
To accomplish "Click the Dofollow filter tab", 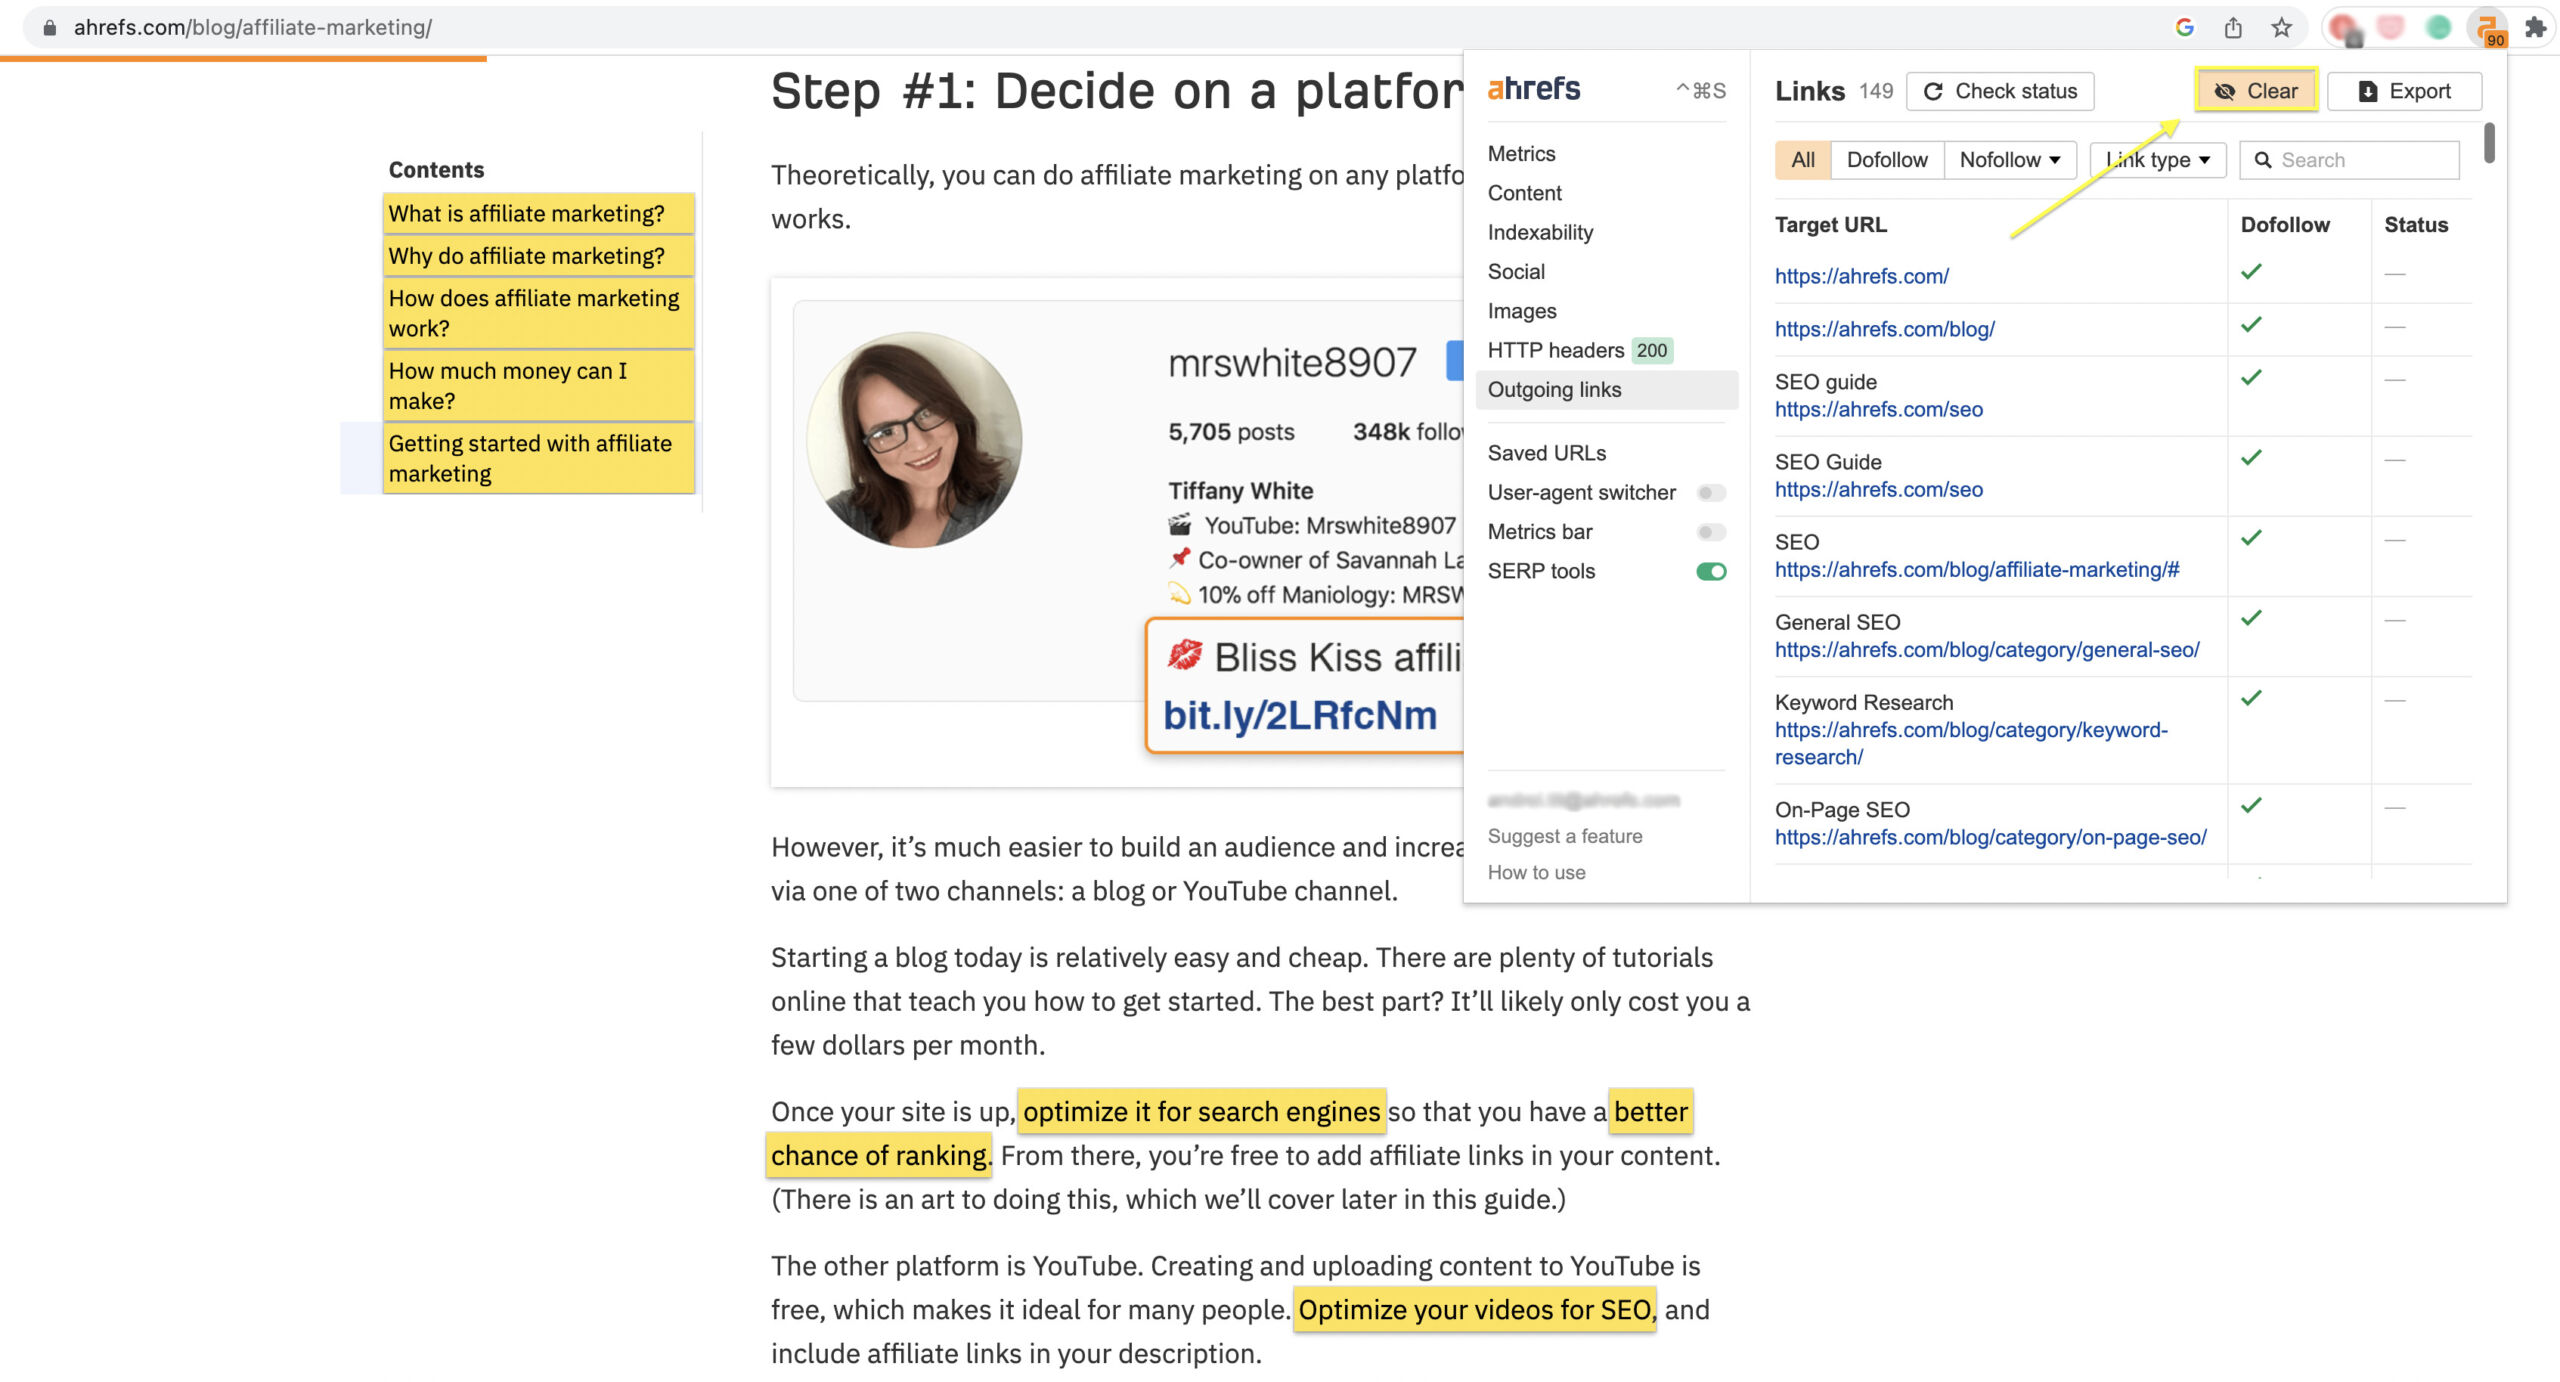I will (1885, 160).
